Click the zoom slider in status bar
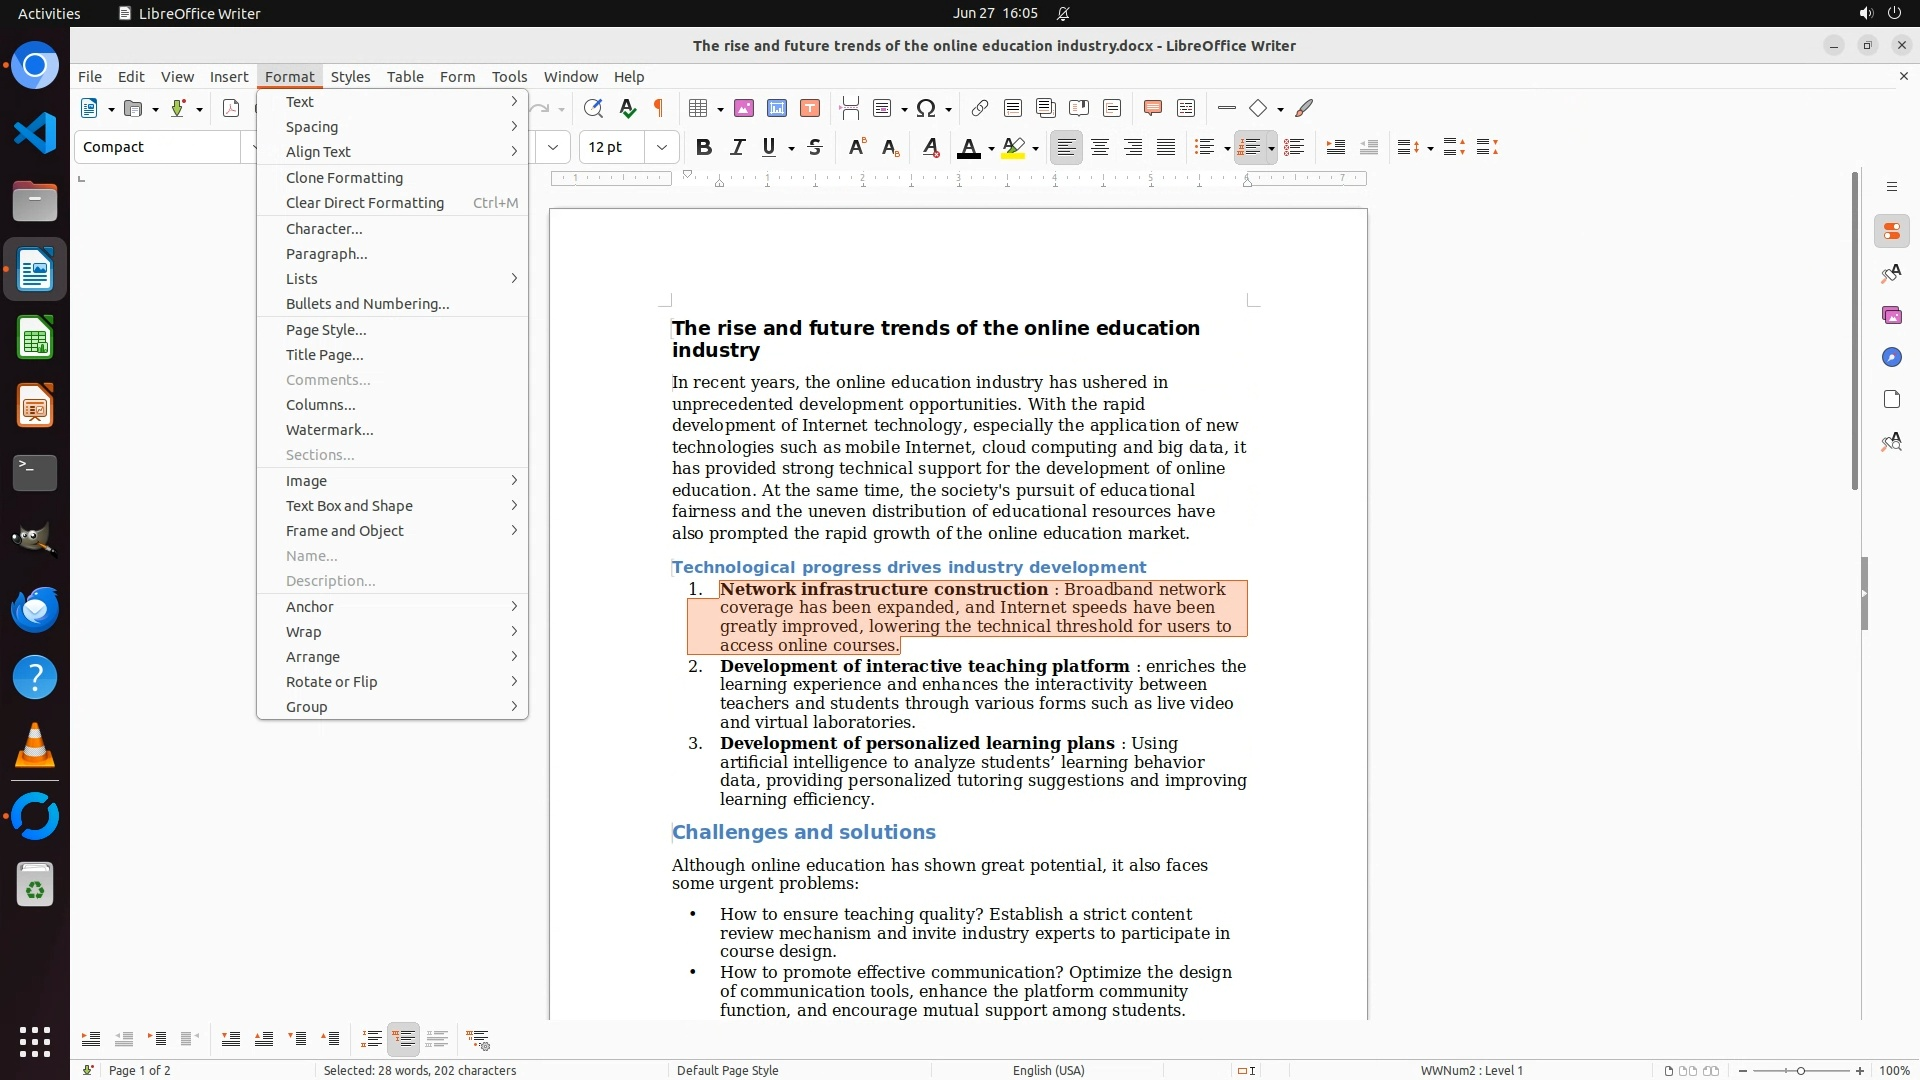1920x1080 pixels. click(x=1800, y=1070)
